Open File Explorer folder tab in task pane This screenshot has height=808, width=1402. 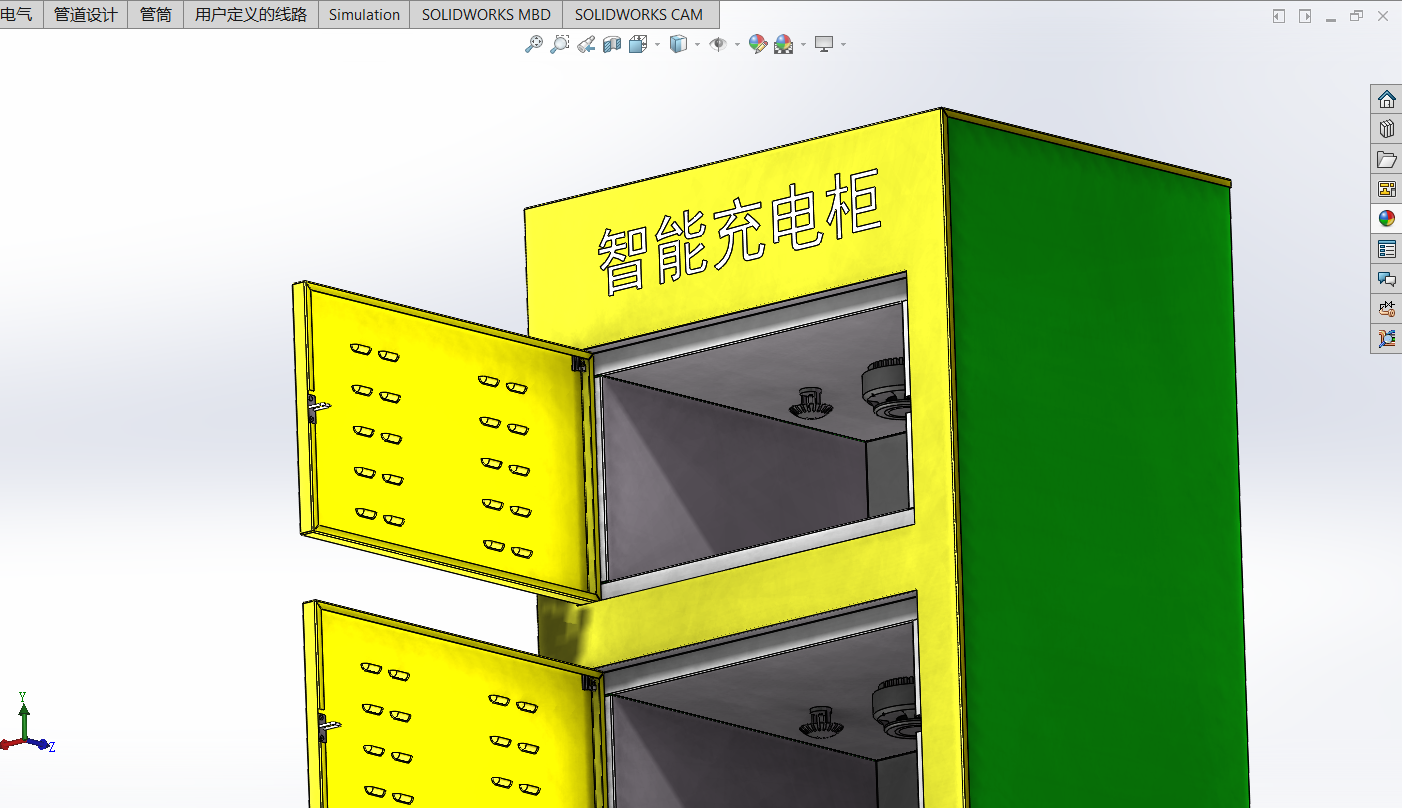point(1386,159)
